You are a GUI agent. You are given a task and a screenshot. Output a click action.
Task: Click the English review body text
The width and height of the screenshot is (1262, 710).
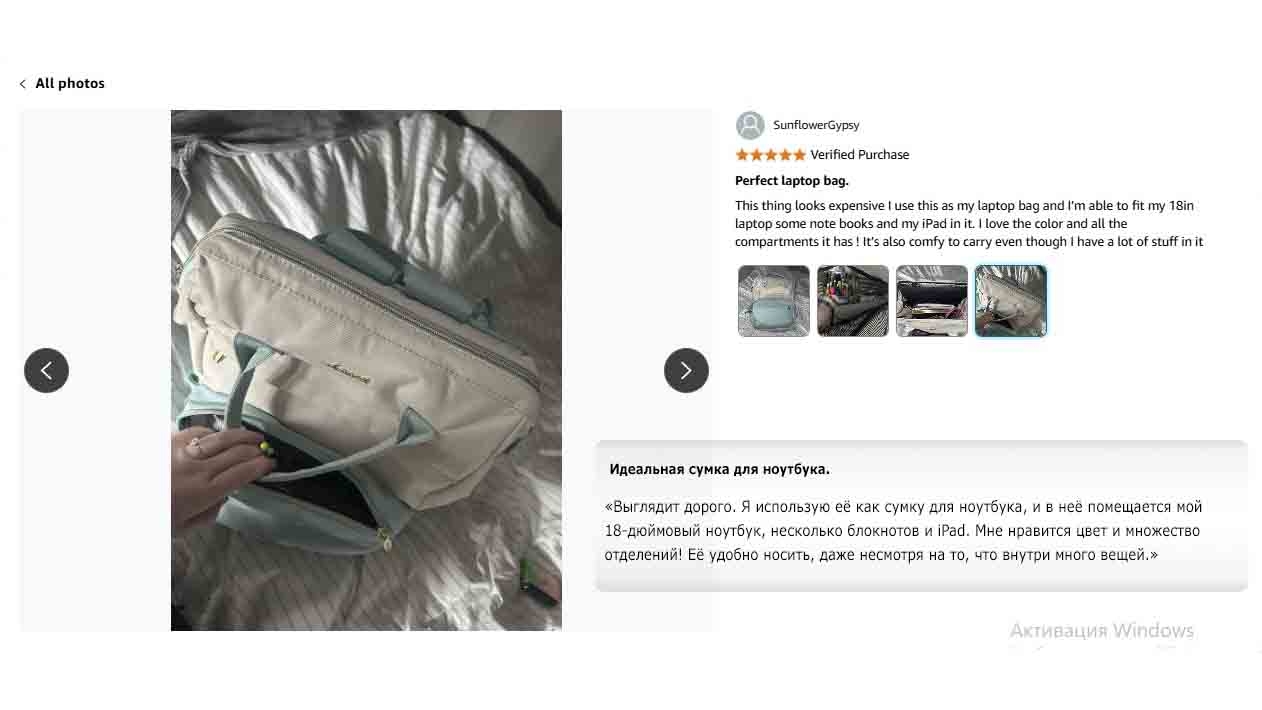click(969, 224)
